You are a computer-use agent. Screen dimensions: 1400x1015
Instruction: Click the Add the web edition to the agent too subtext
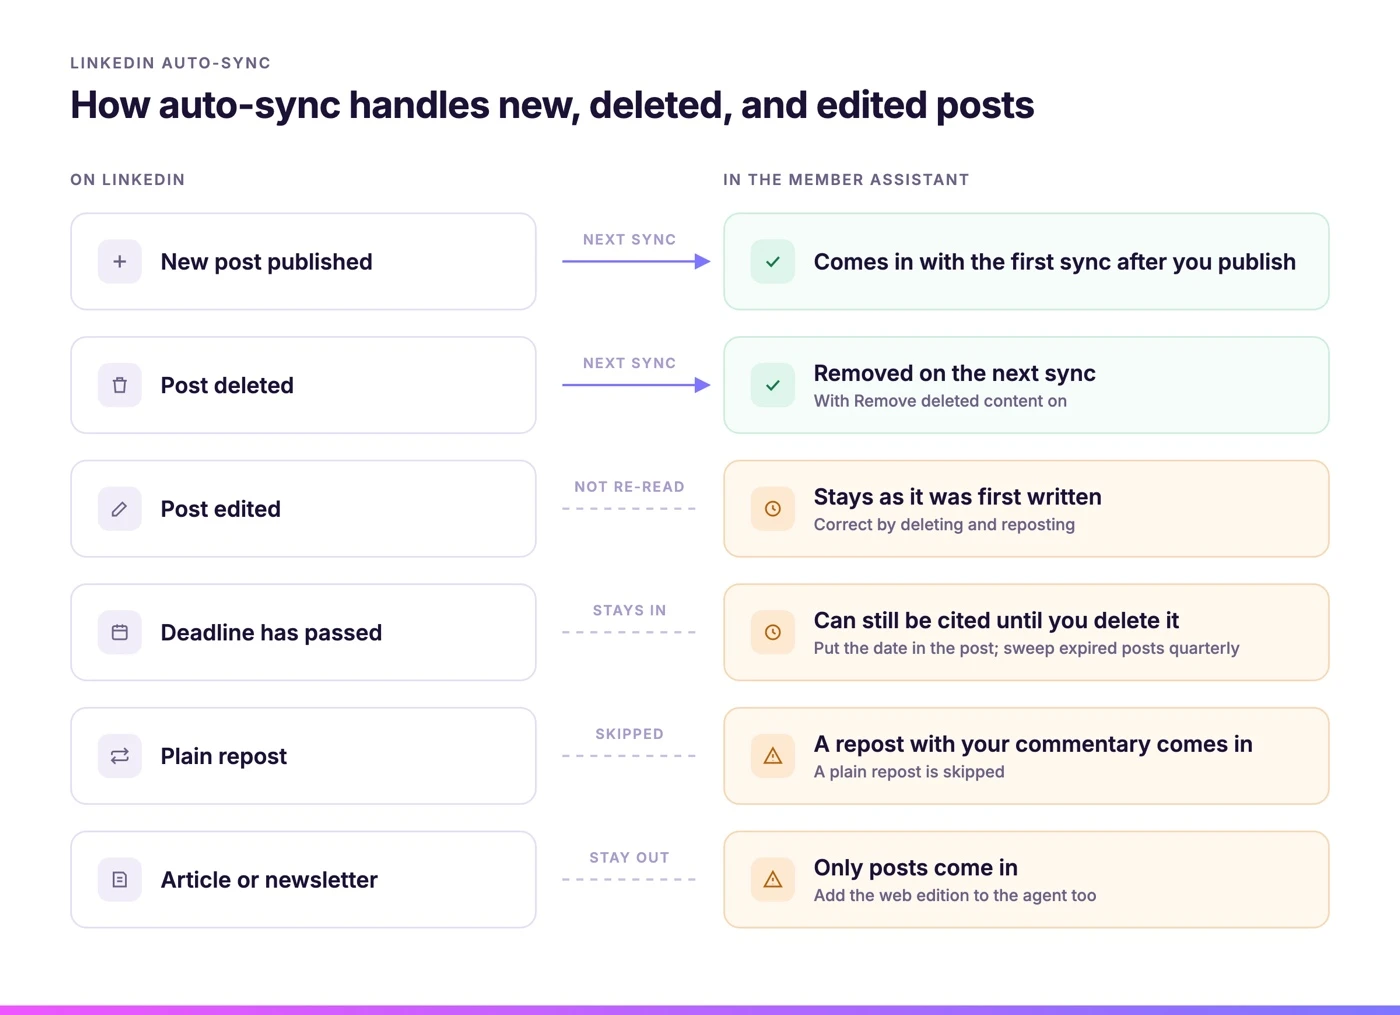tap(955, 896)
